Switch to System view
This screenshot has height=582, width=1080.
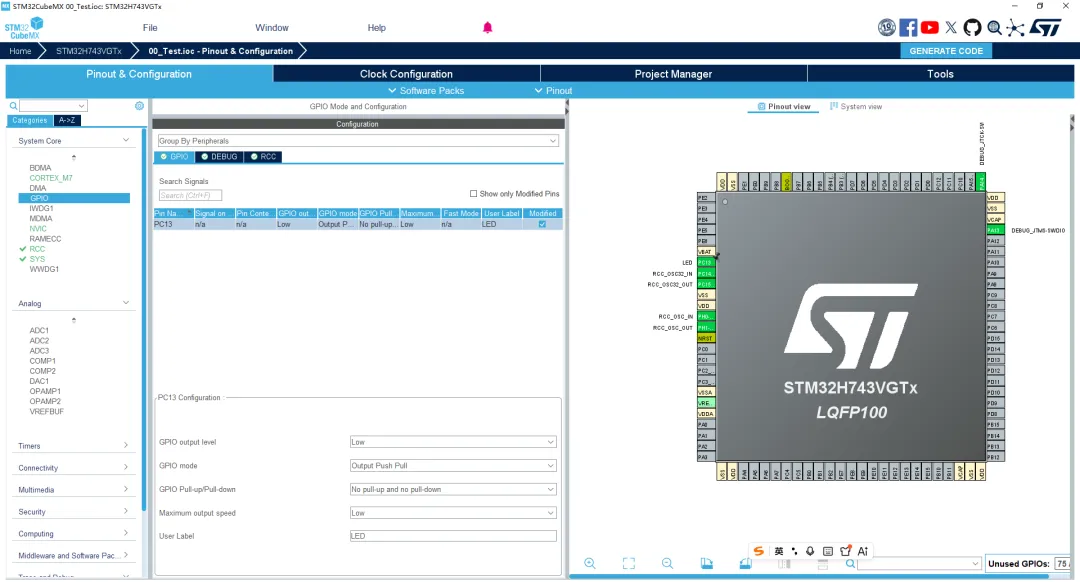click(856, 107)
